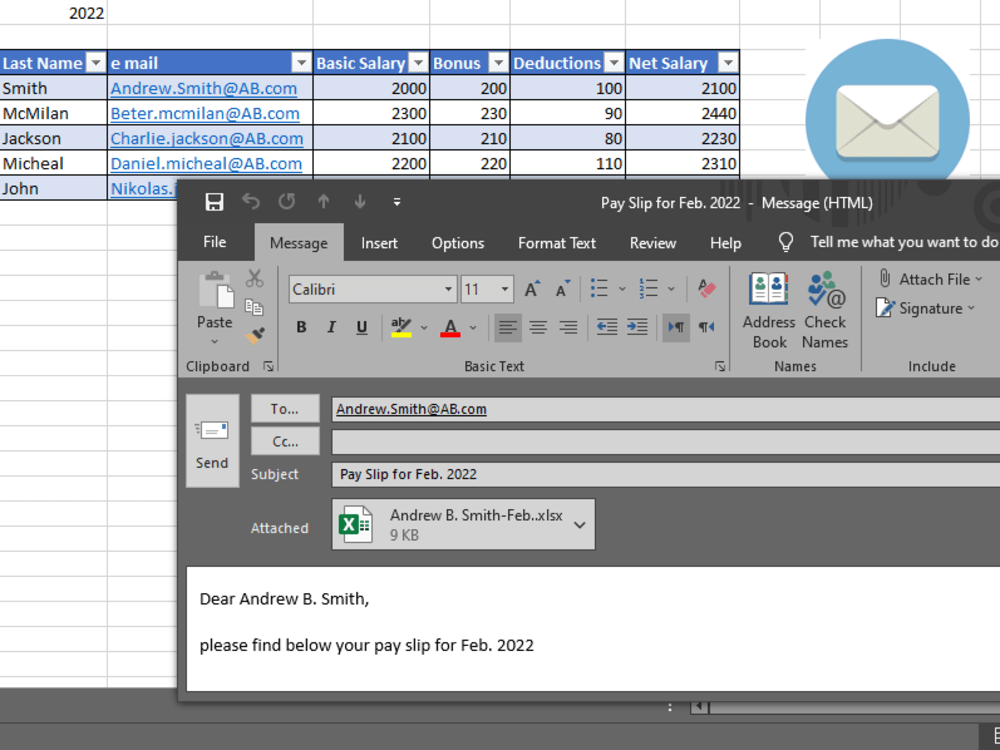Select the Format Painter brush

pos(254,335)
